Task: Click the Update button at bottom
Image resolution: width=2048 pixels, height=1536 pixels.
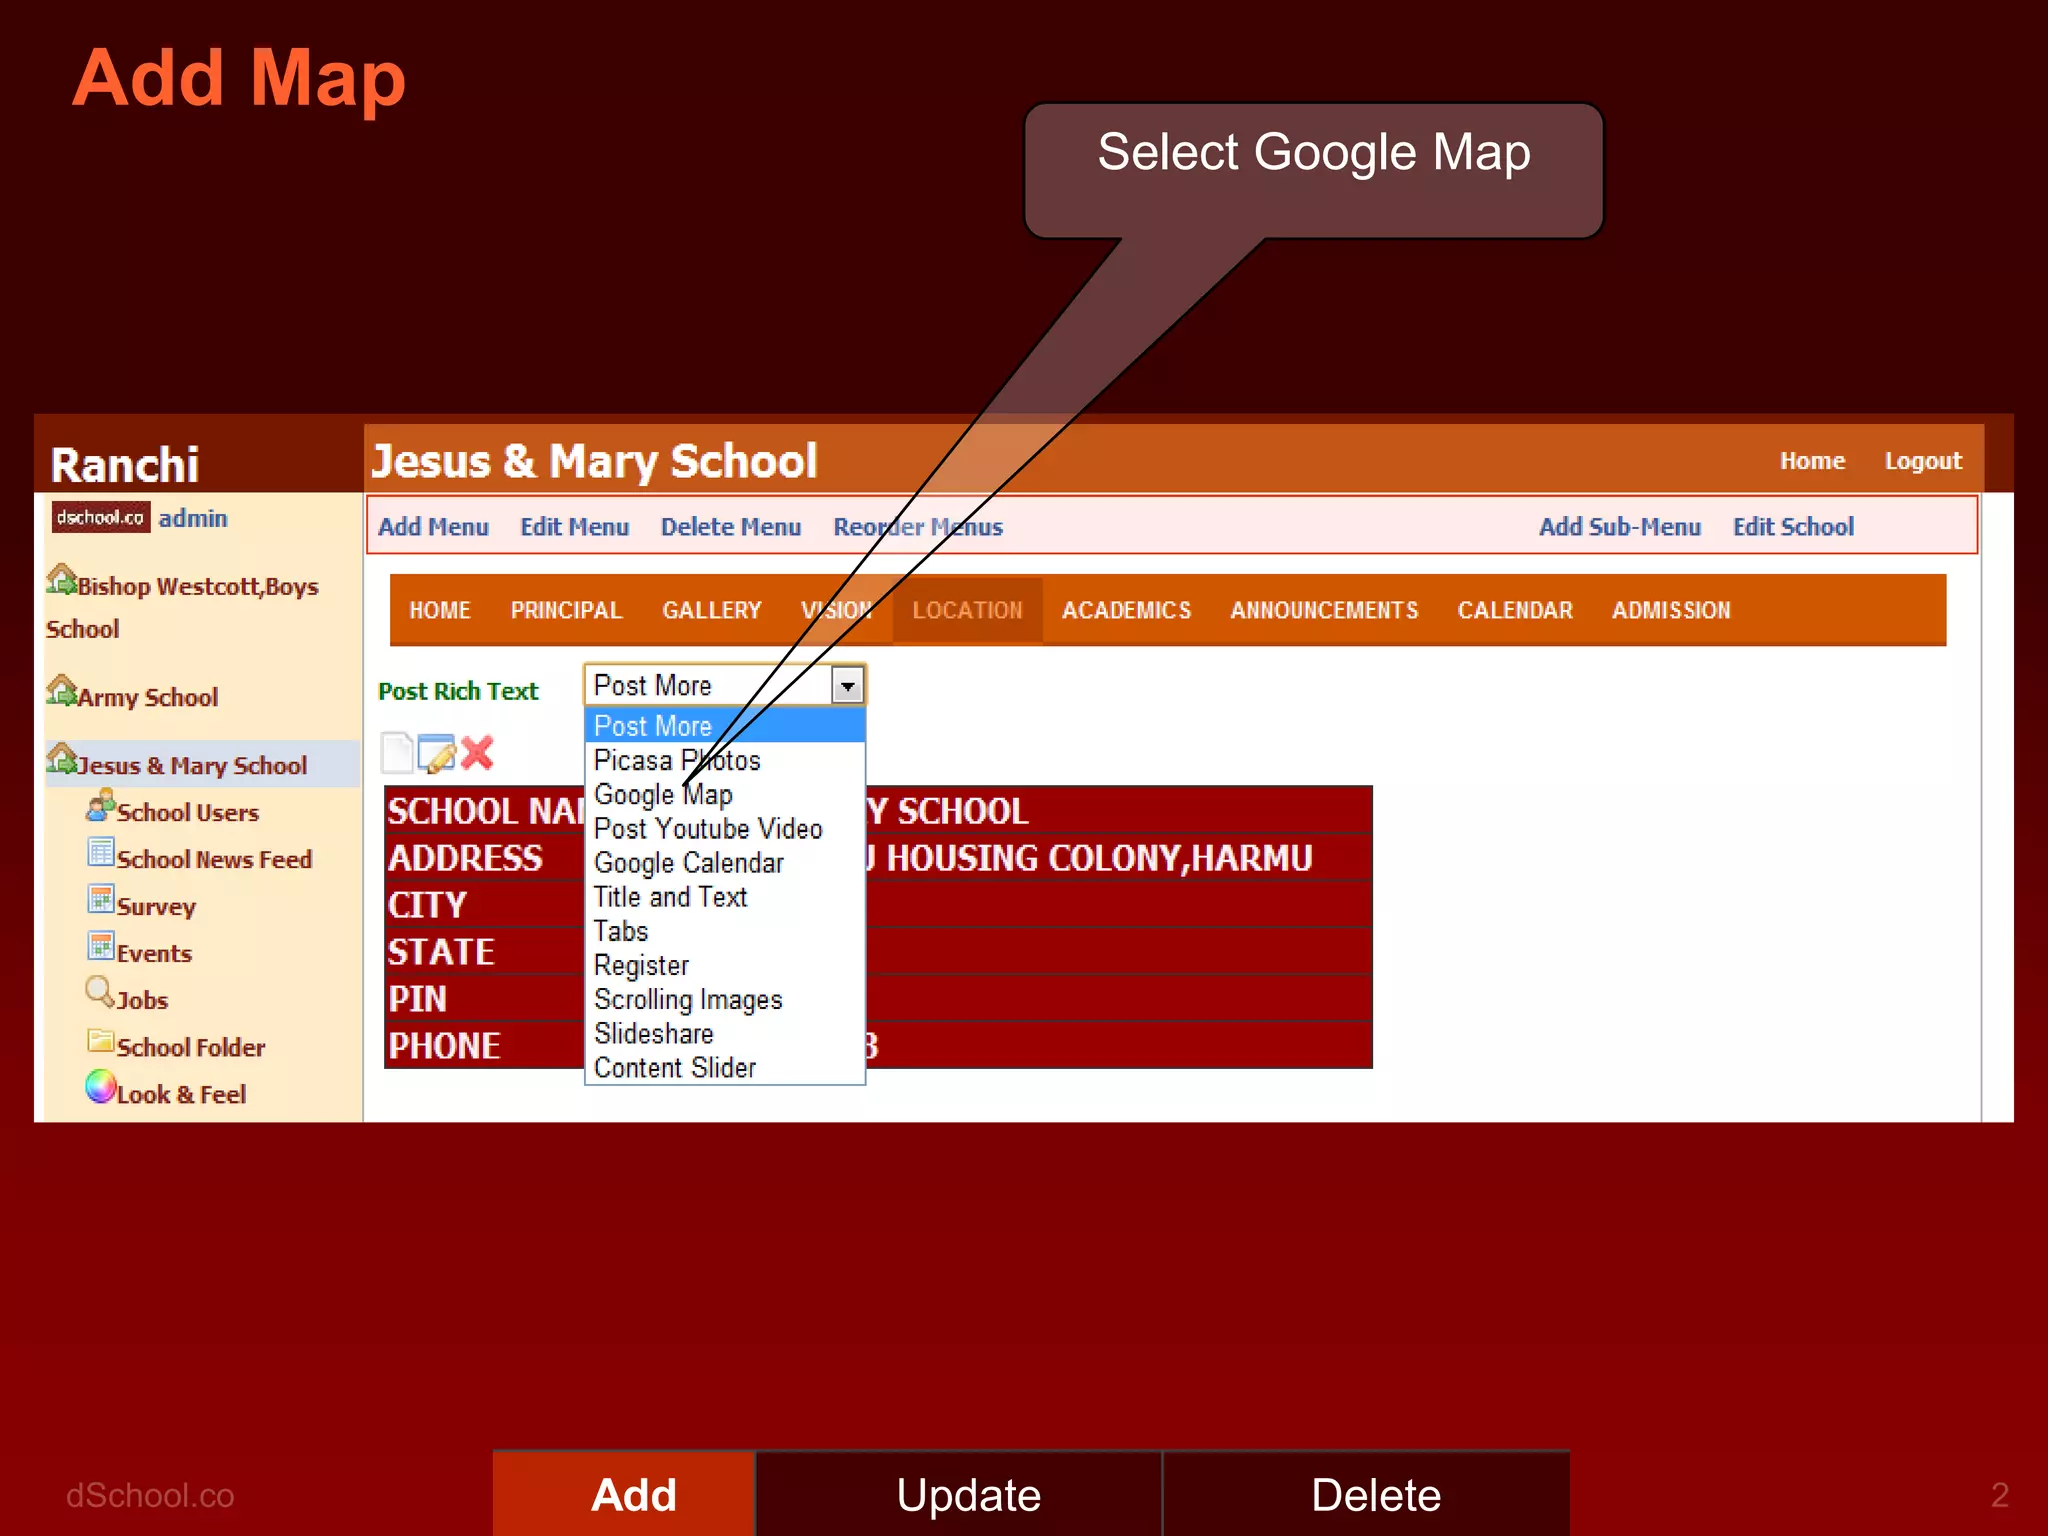Action: pos(967,1495)
